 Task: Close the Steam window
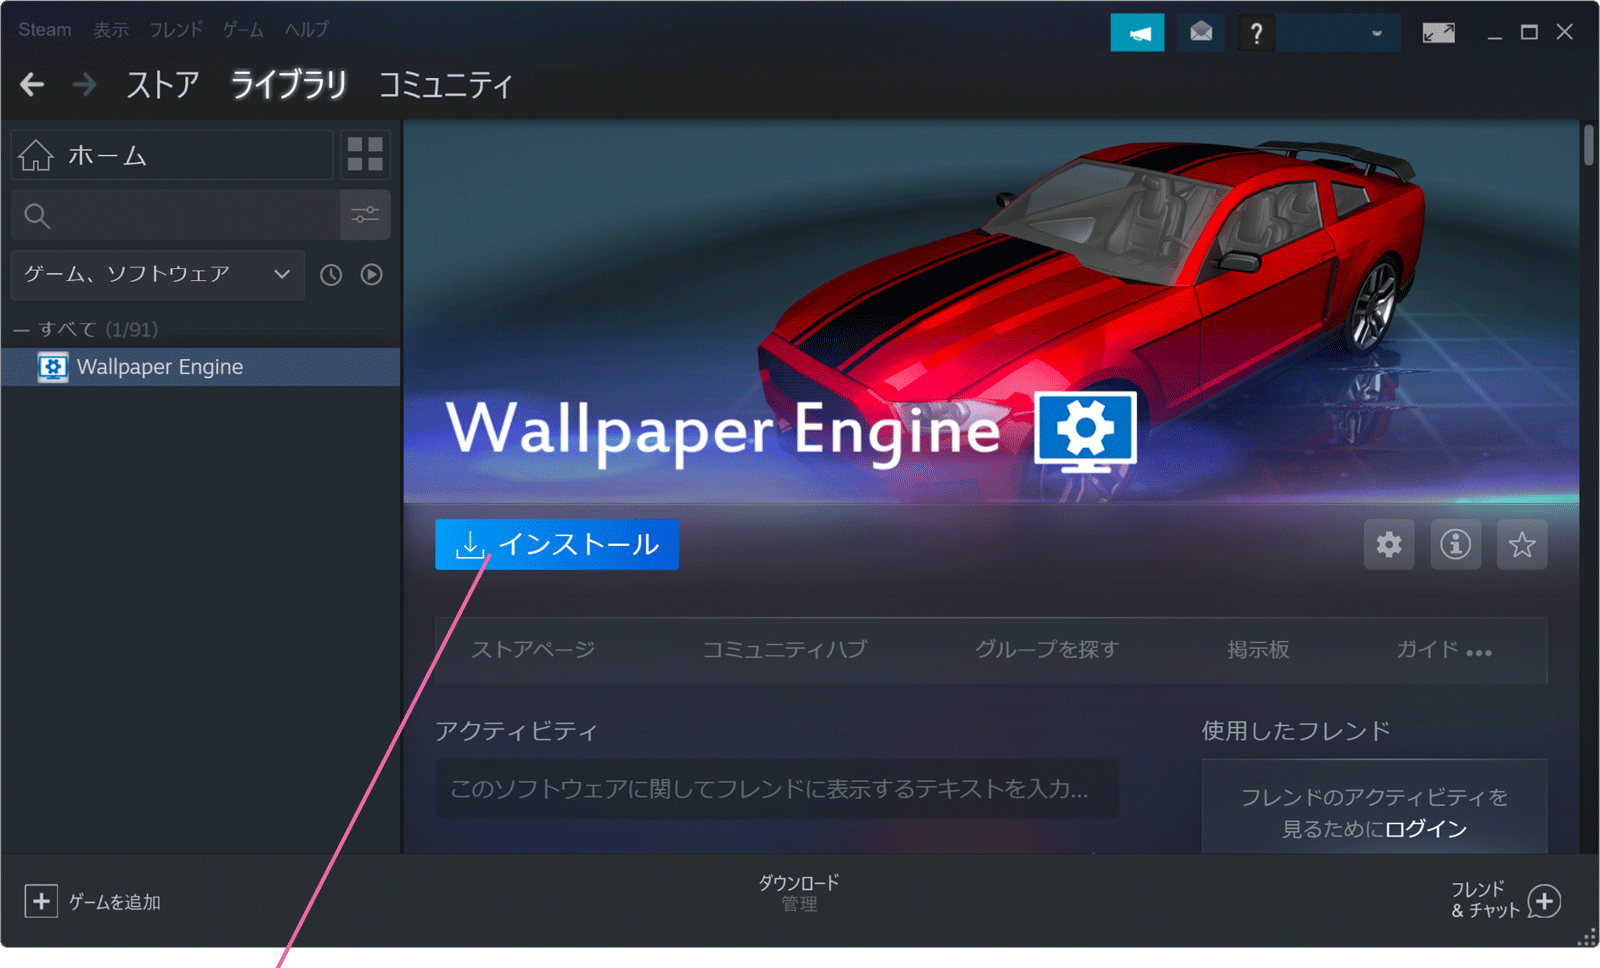tap(1565, 32)
